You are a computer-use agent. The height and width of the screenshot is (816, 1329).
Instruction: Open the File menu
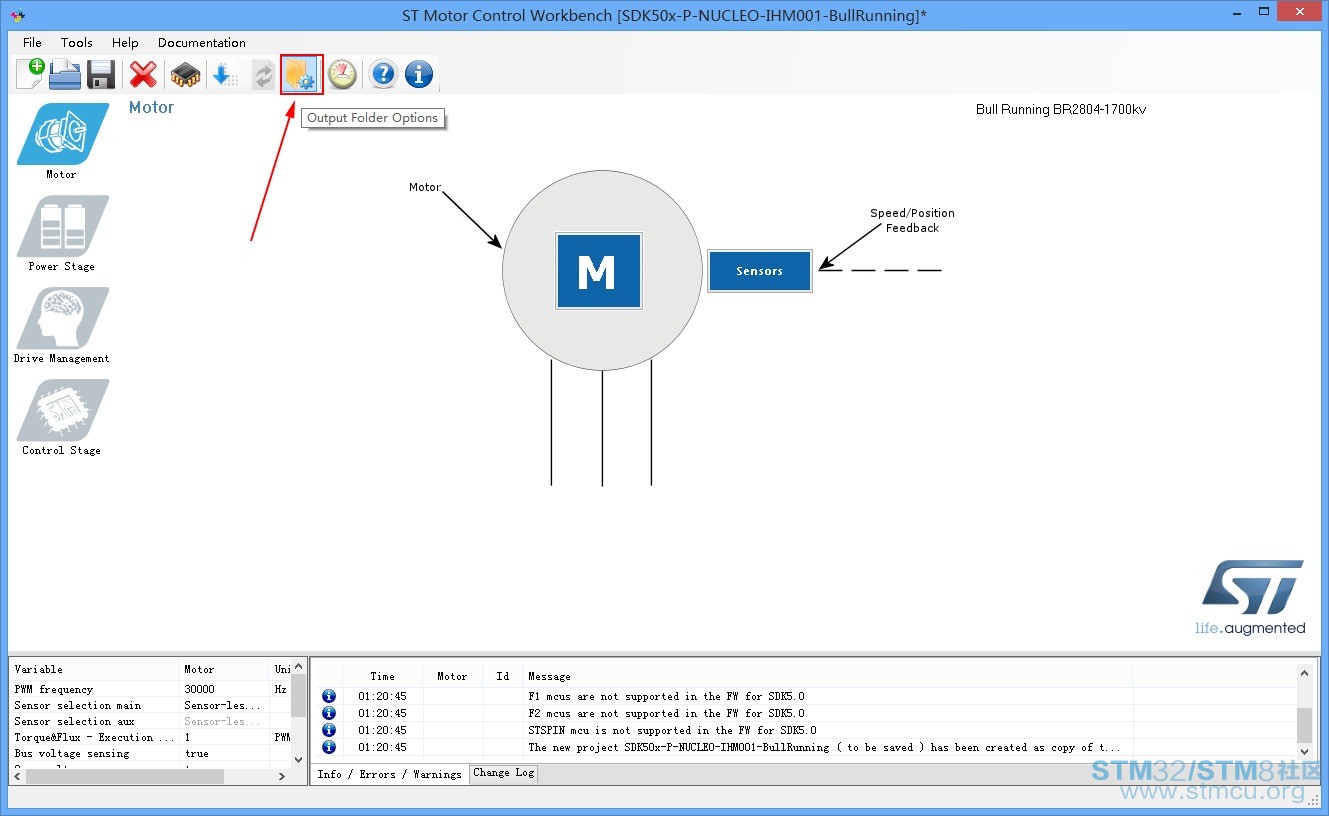32,43
